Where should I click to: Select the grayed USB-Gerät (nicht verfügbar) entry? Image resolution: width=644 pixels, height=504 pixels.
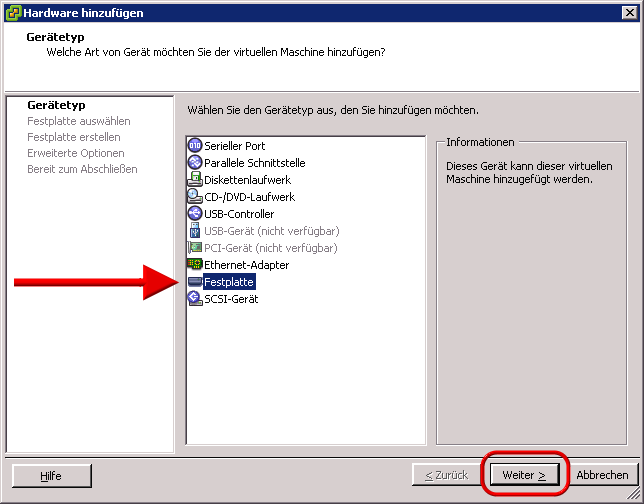(x=271, y=231)
